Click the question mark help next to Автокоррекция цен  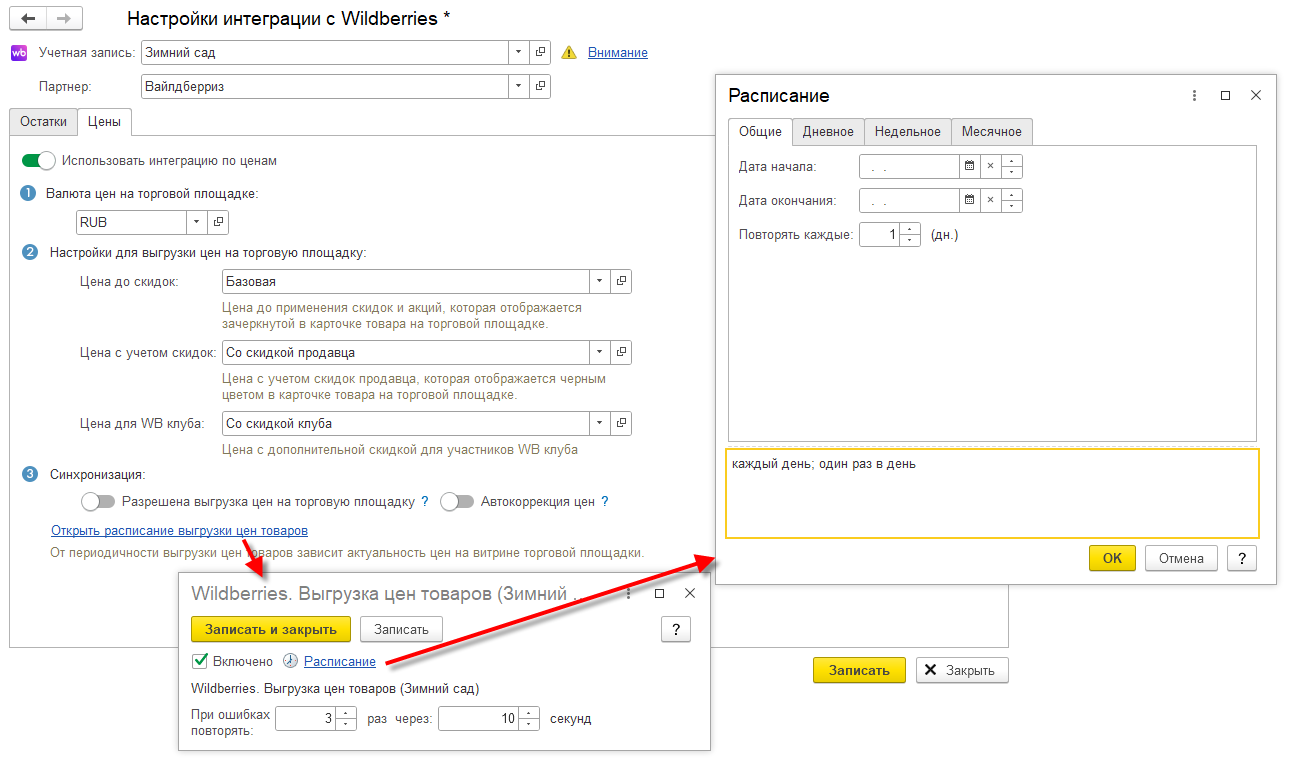(605, 502)
